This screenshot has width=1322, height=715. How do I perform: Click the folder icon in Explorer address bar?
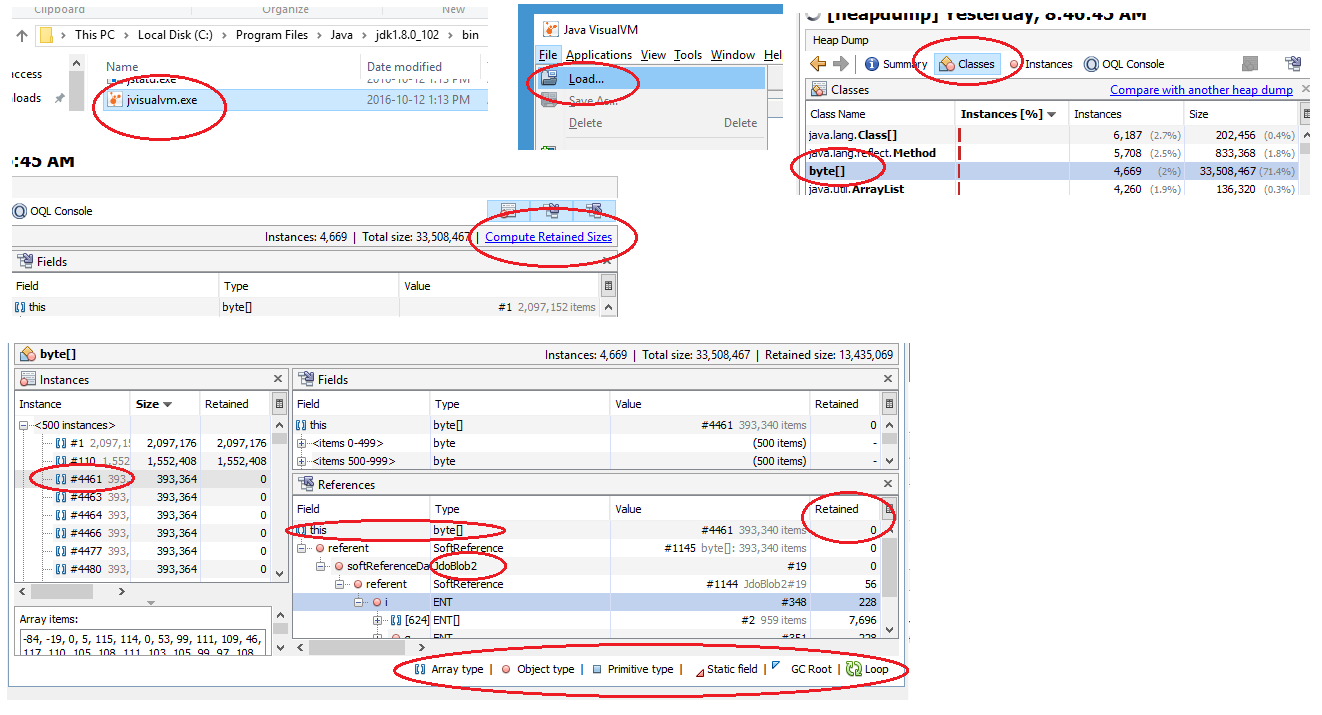click(46, 35)
